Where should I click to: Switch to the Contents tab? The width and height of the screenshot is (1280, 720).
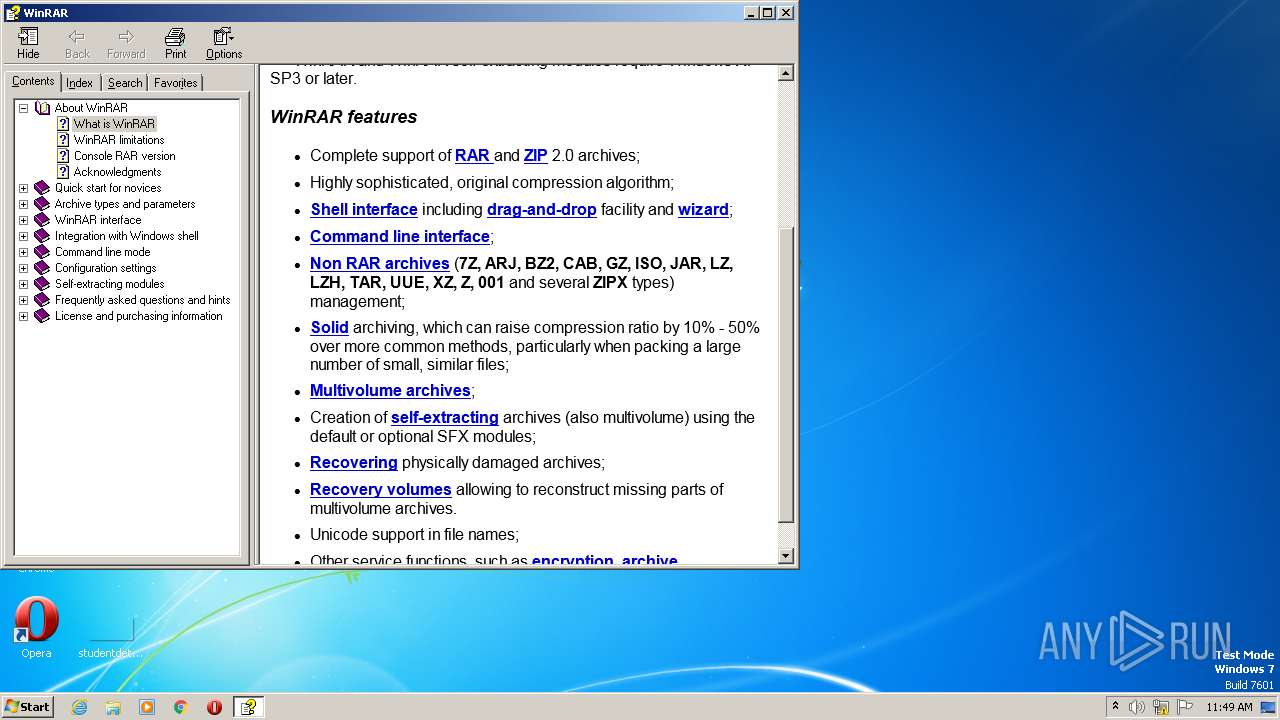(x=33, y=81)
